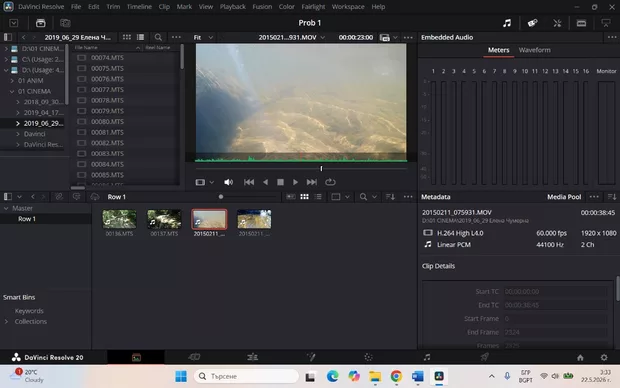Collapse the Master bin

6,208
